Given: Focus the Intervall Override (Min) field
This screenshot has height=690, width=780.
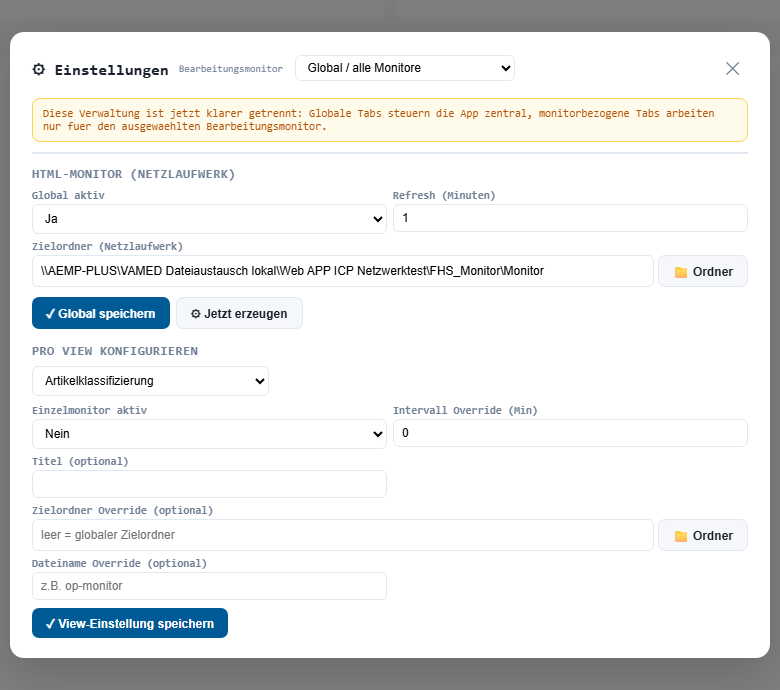Looking at the screenshot, I should tap(570, 433).
